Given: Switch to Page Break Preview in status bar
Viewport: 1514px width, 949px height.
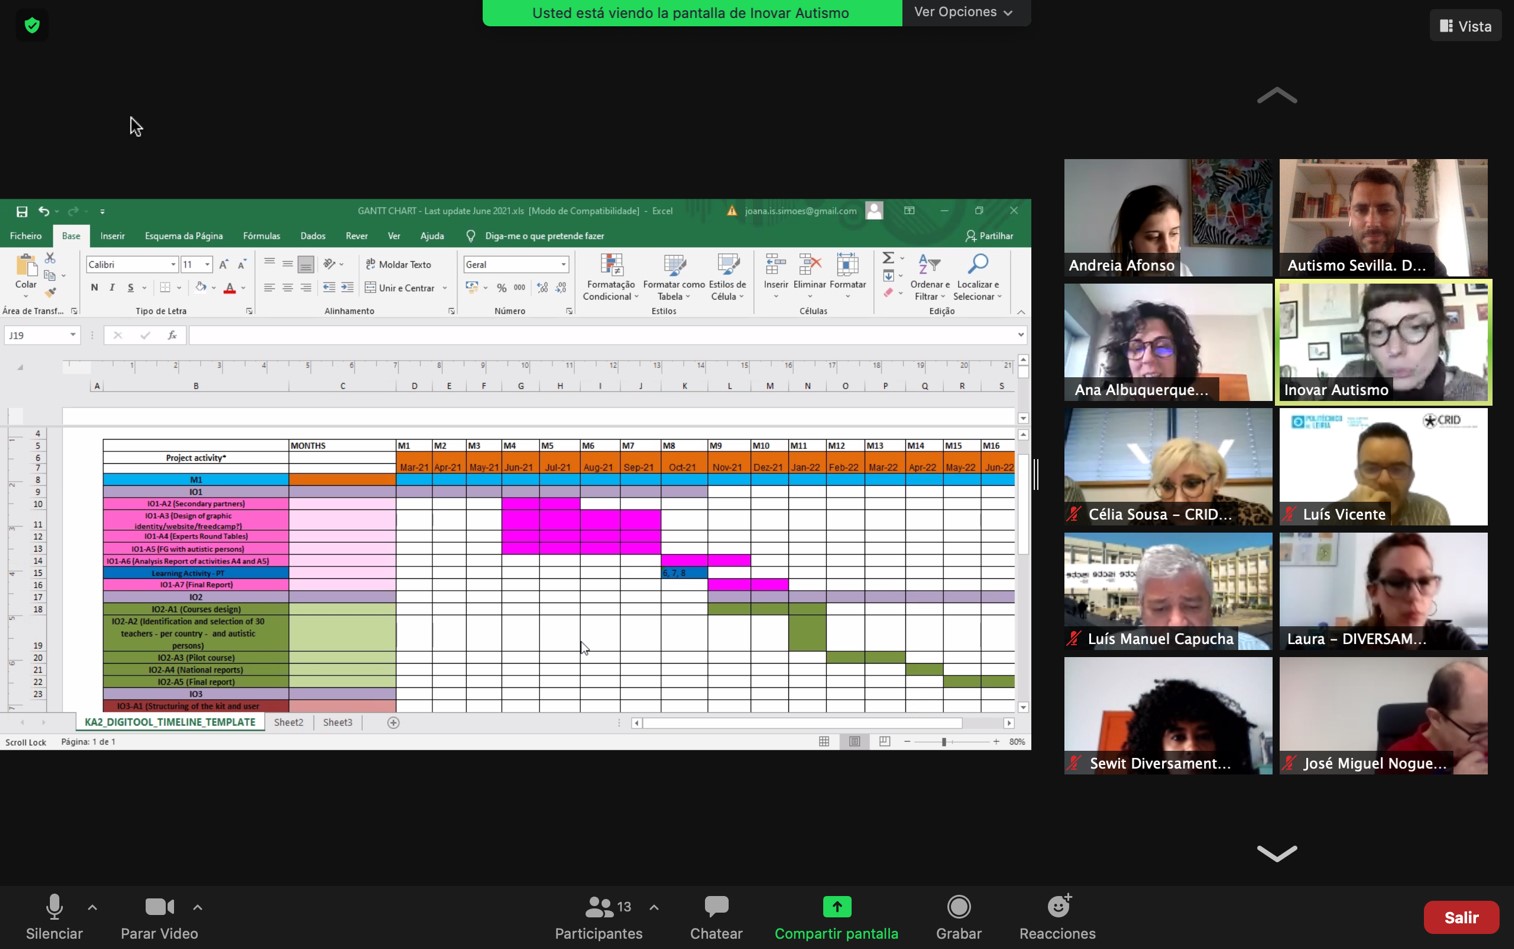Looking at the screenshot, I should [x=884, y=742].
